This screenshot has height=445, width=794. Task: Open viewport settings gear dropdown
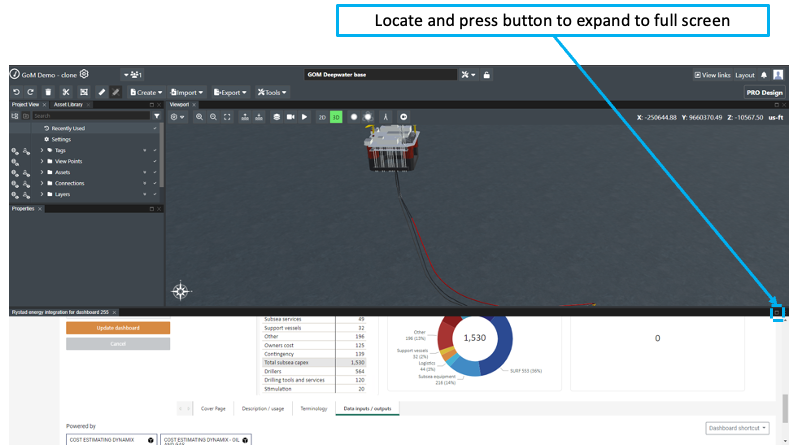tap(177, 117)
